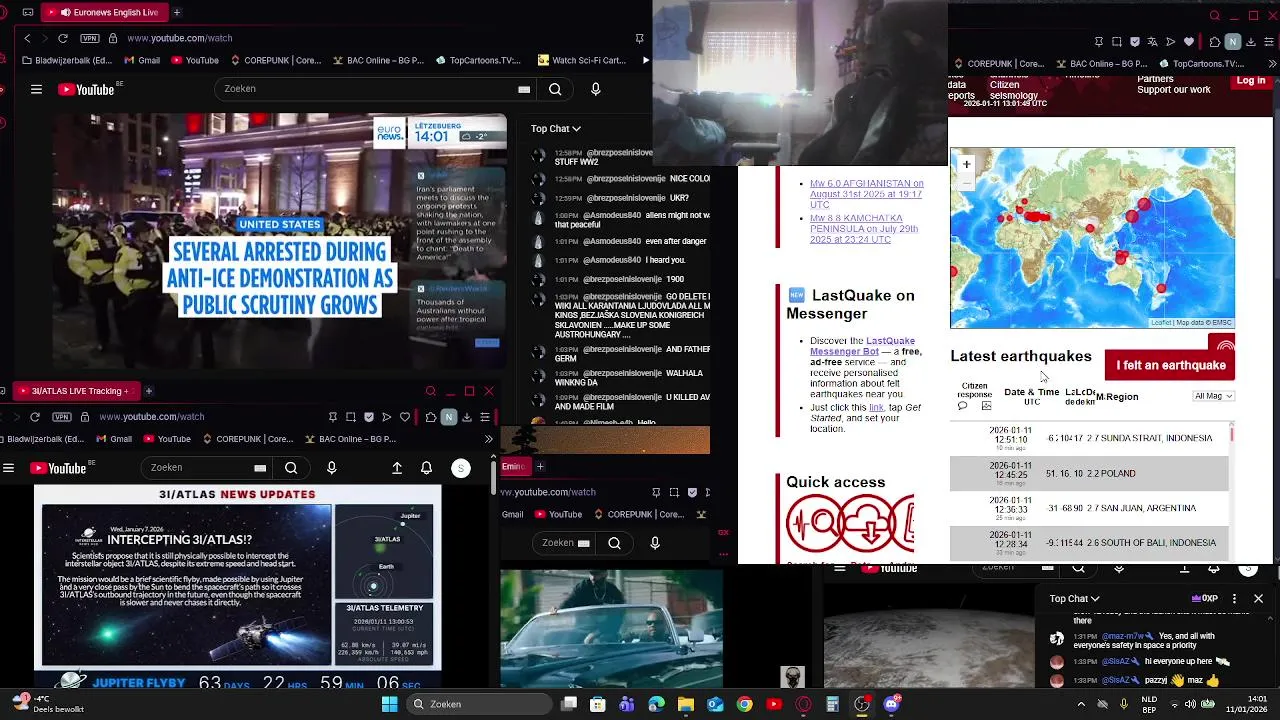Open All Mag magnitude filter dropdown
The image size is (1280, 720).
pos(1214,396)
